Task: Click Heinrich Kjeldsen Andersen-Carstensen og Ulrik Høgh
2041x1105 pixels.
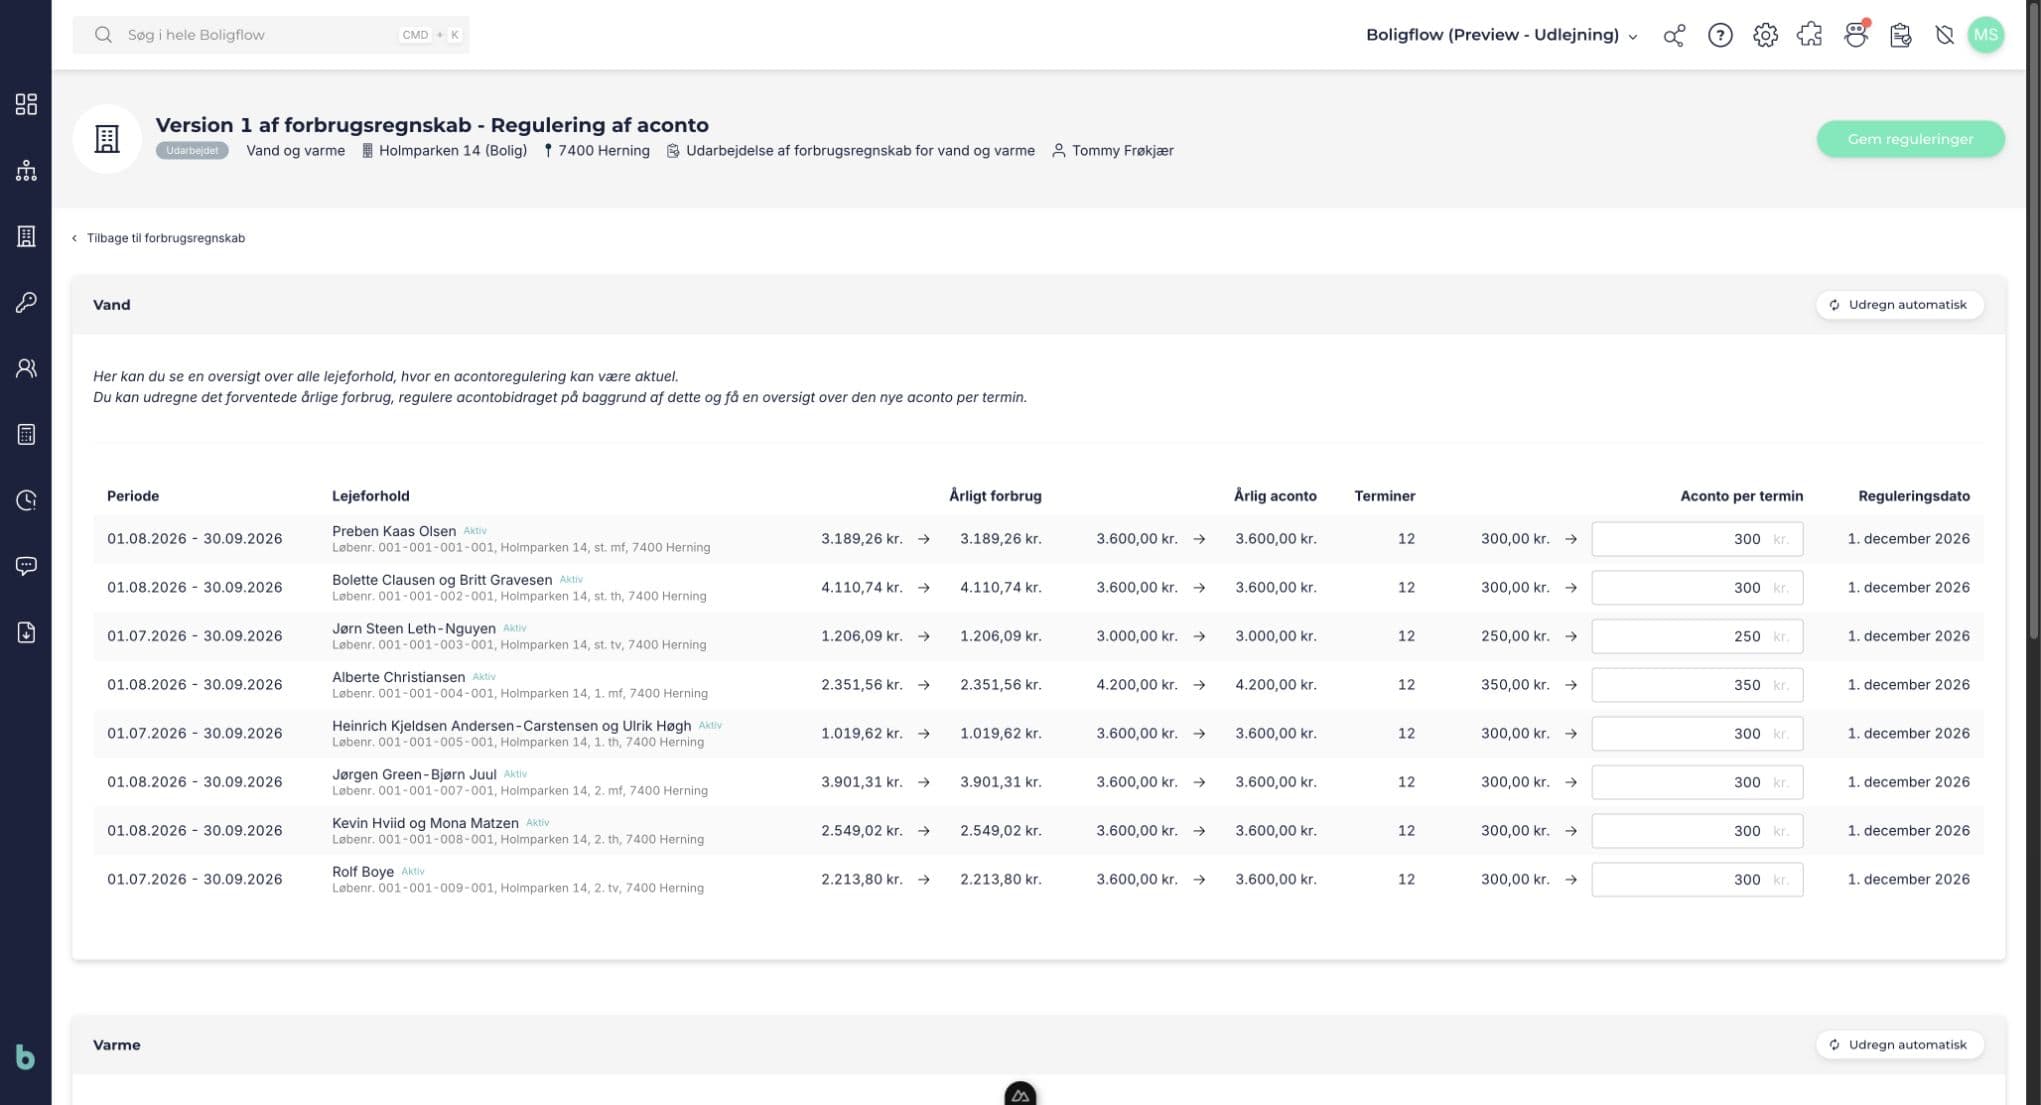Action: (511, 726)
